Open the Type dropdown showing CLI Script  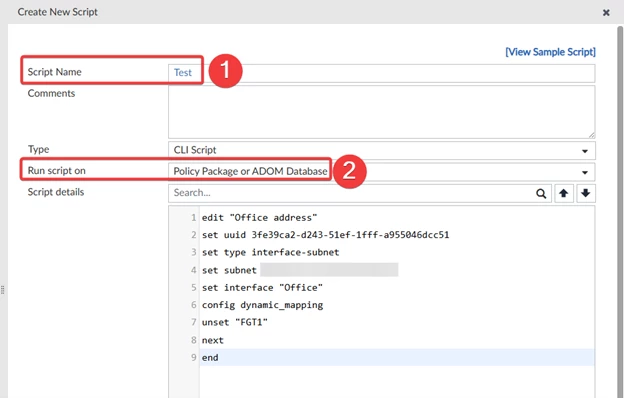[382, 150]
